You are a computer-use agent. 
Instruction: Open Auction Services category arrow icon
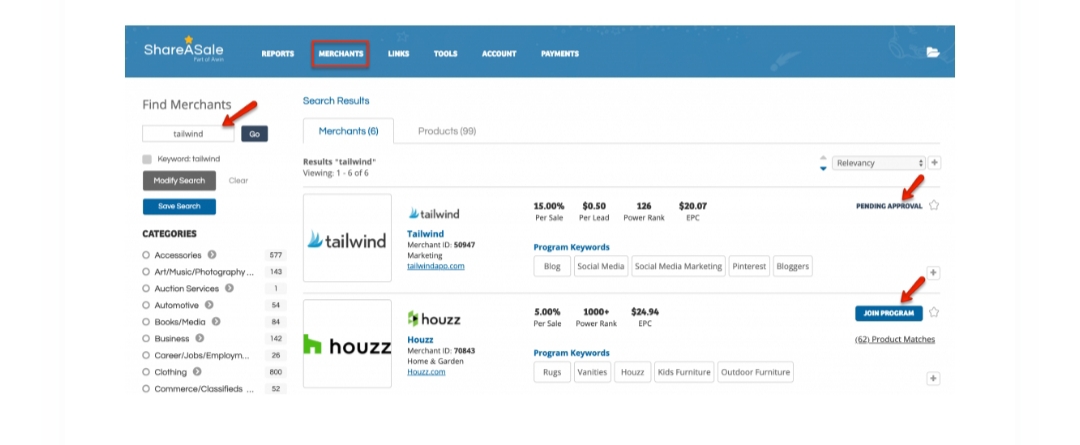(229, 289)
